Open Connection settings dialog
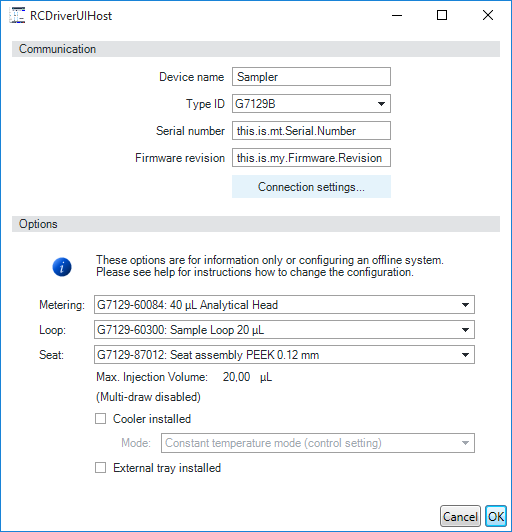Viewport: 512px width, 532px height. pyautogui.click(x=311, y=187)
